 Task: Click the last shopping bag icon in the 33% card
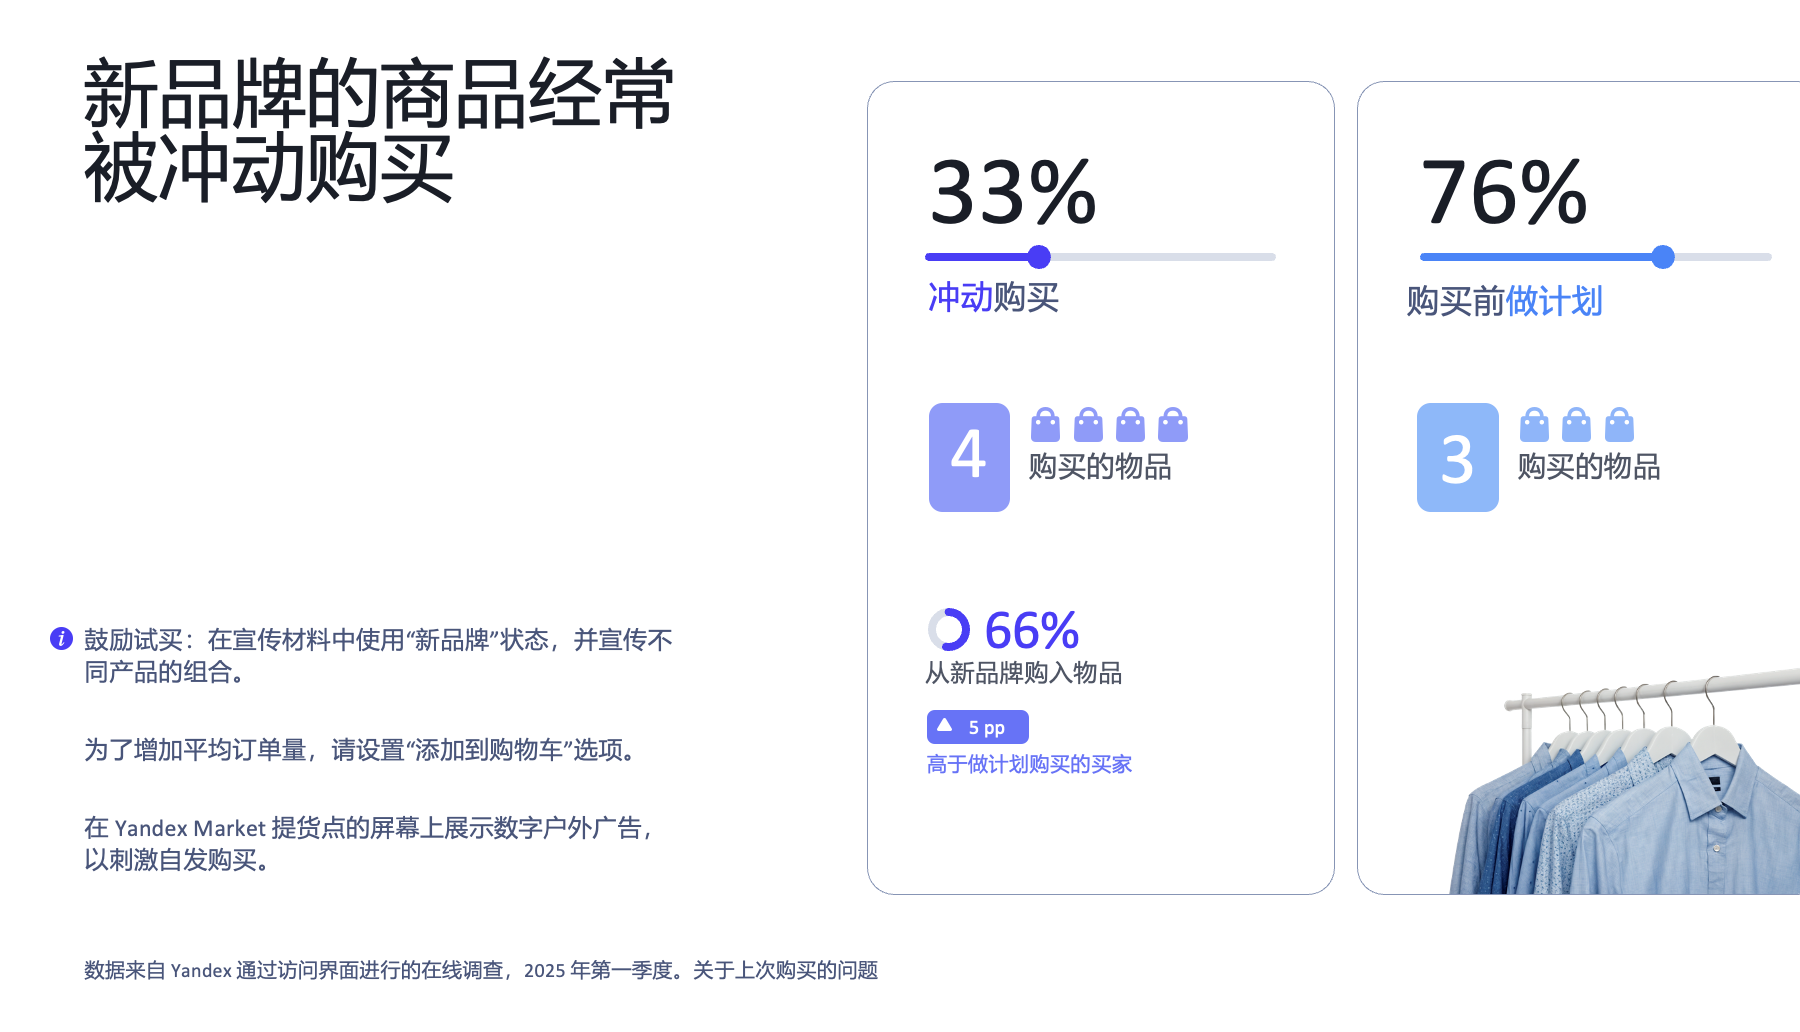[x=1173, y=425]
